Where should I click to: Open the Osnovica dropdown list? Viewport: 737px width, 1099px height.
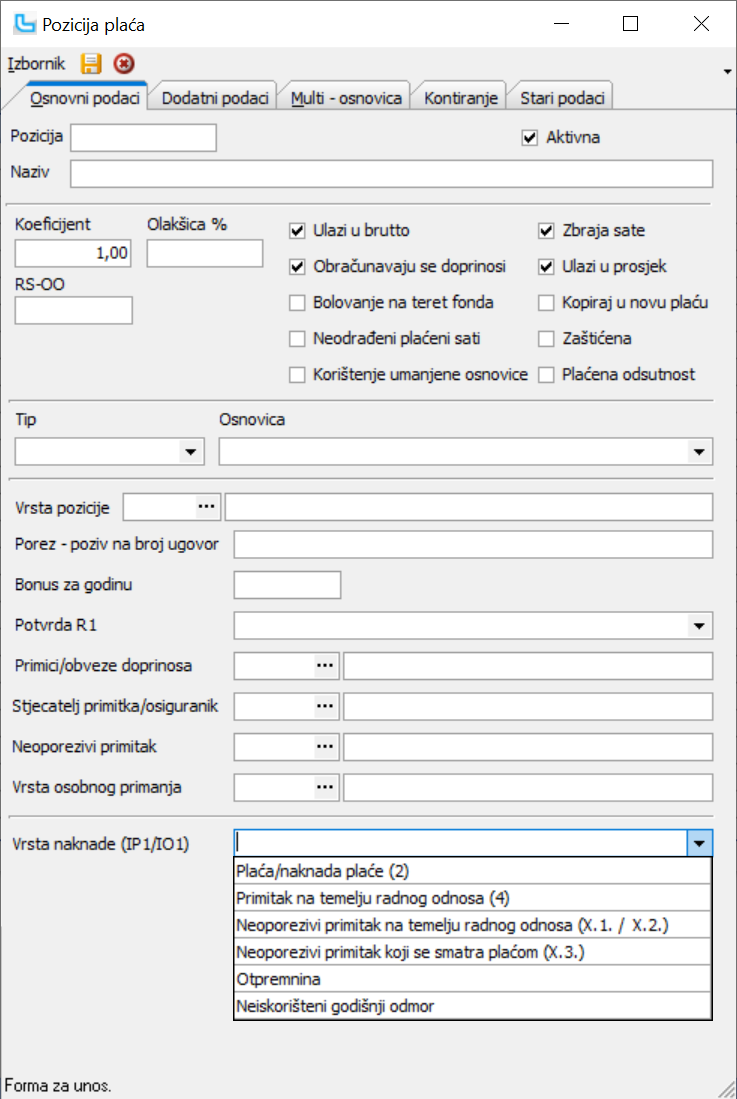click(x=699, y=453)
